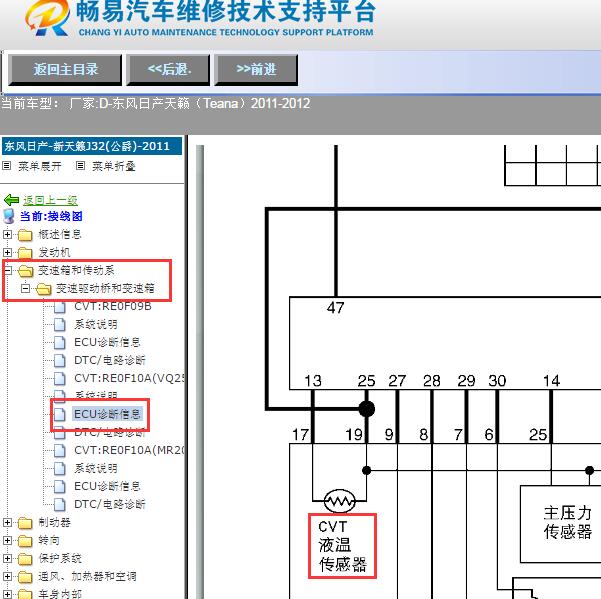Click pin number 47 in wiring diagram
The height and width of the screenshot is (599, 601).
[335, 308]
